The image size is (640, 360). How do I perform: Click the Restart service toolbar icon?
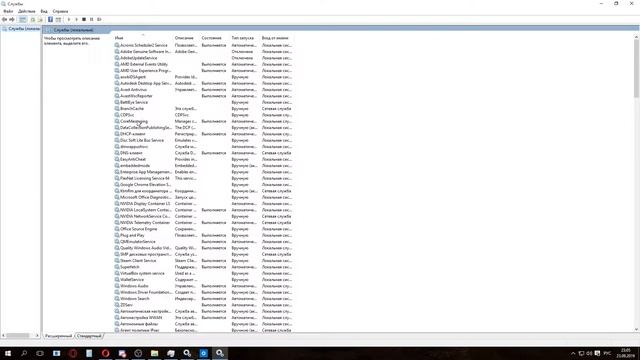tap(99, 20)
